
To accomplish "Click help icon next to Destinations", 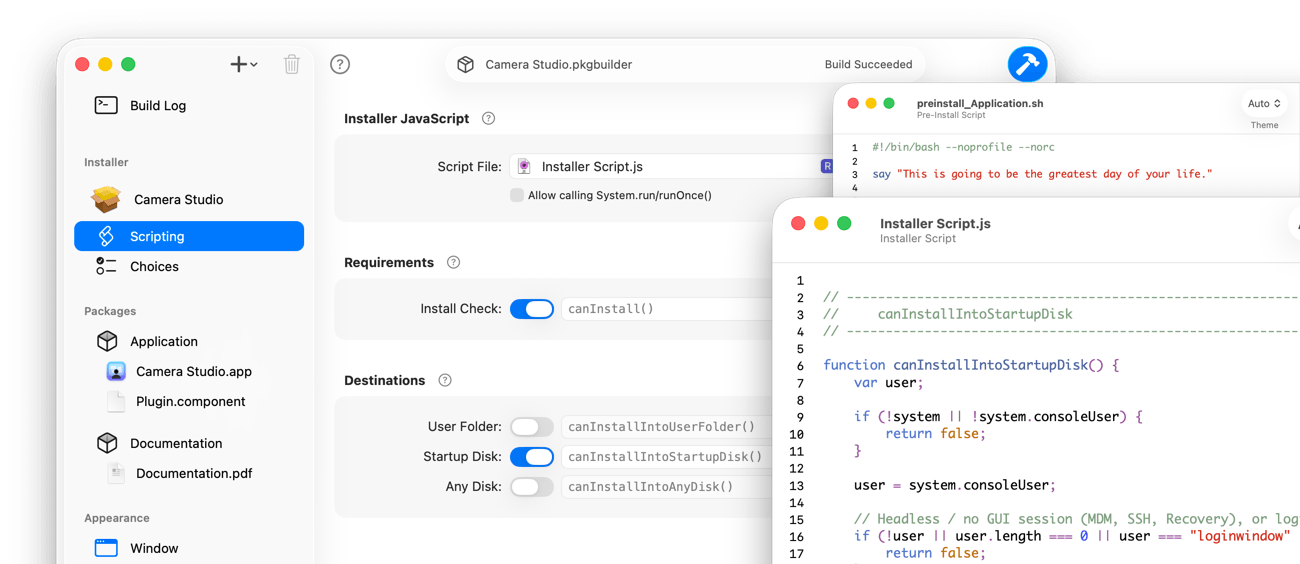I will click(445, 380).
